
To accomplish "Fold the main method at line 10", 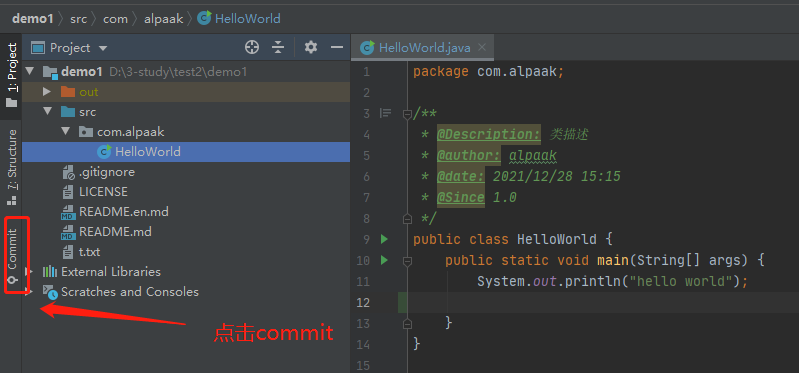I will coord(407,261).
